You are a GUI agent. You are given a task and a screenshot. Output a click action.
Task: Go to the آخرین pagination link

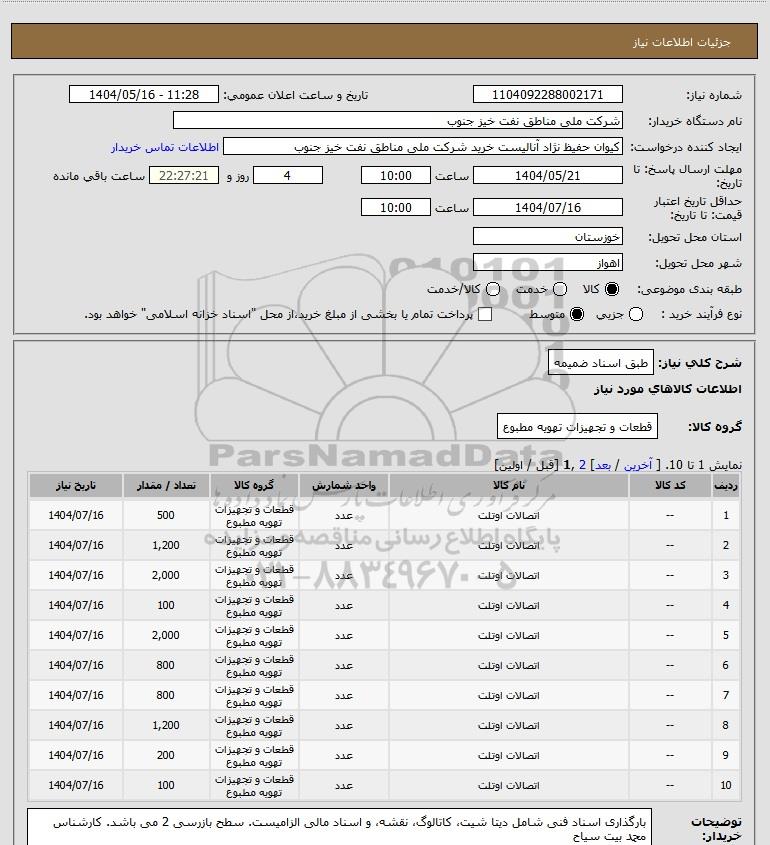click(x=638, y=465)
